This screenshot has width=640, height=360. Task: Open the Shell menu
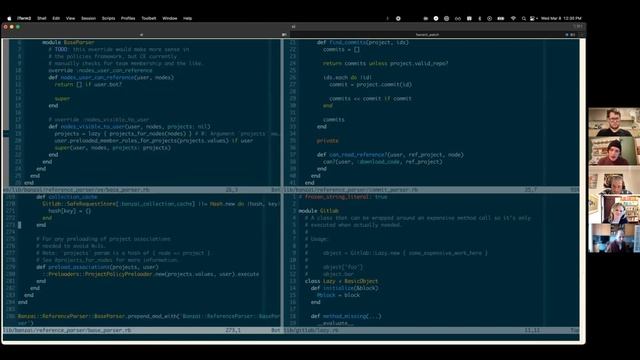(x=42, y=18)
